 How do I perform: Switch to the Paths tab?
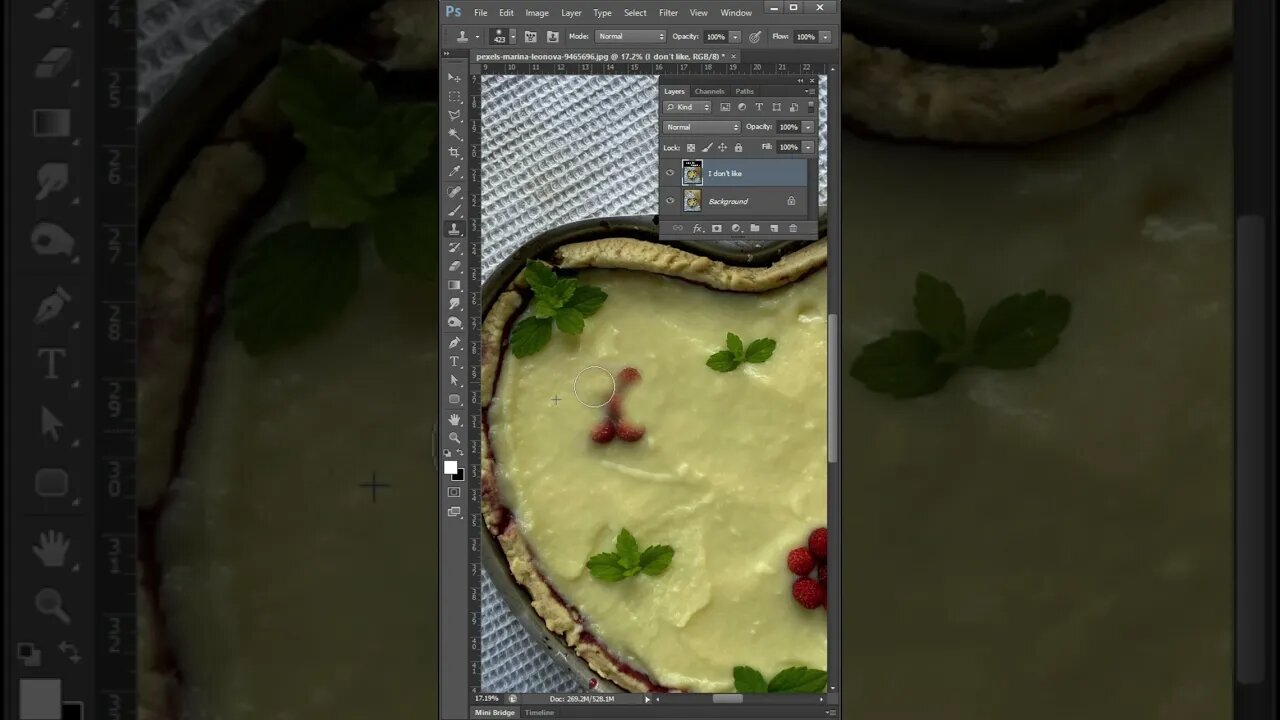point(744,91)
